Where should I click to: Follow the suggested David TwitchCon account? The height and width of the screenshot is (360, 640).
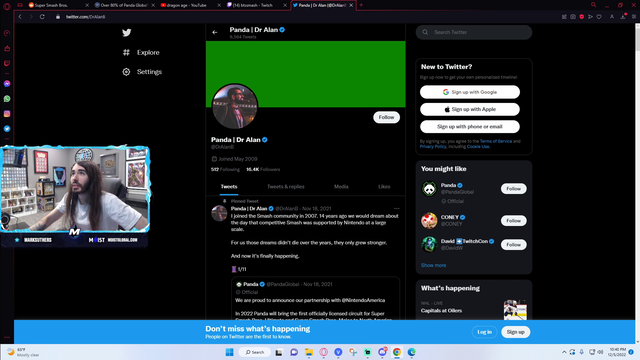pyautogui.click(x=513, y=245)
